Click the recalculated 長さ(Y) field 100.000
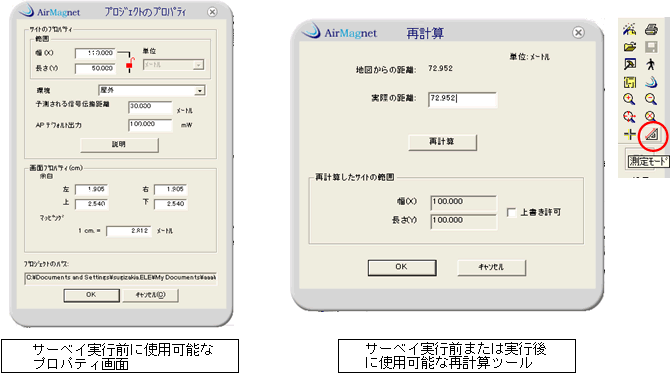 463,221
